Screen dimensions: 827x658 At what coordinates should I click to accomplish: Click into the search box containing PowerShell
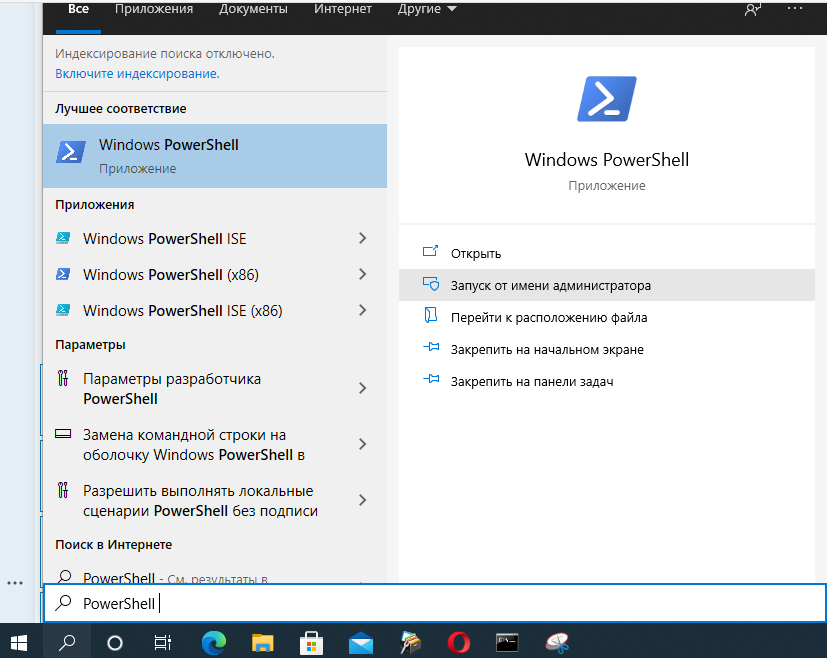[435, 603]
